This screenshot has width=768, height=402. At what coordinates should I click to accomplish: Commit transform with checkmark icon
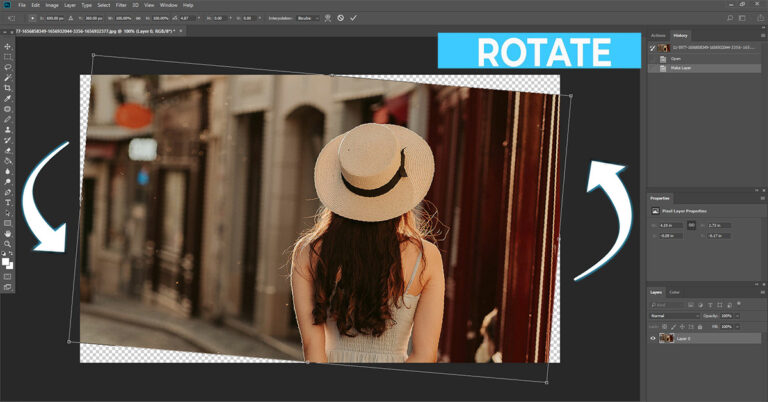click(x=353, y=17)
